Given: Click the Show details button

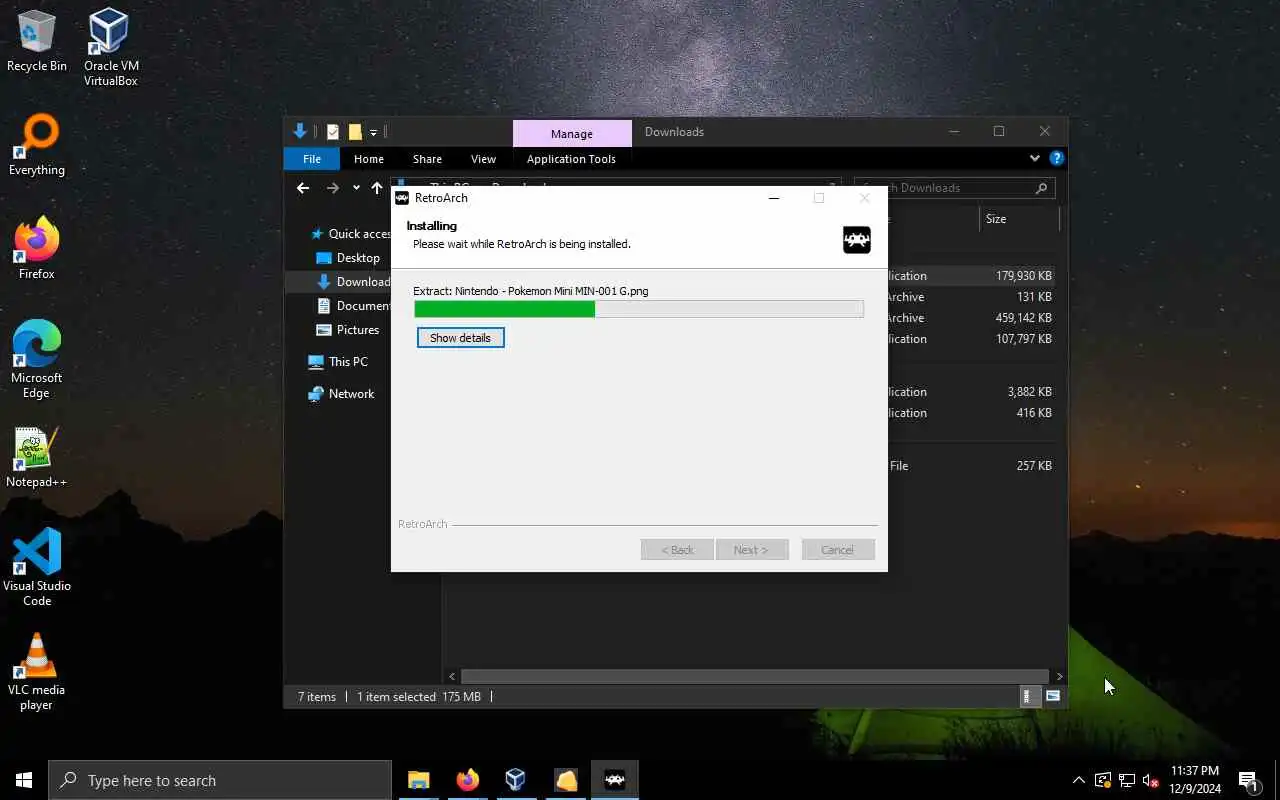Looking at the screenshot, I should (x=460, y=338).
